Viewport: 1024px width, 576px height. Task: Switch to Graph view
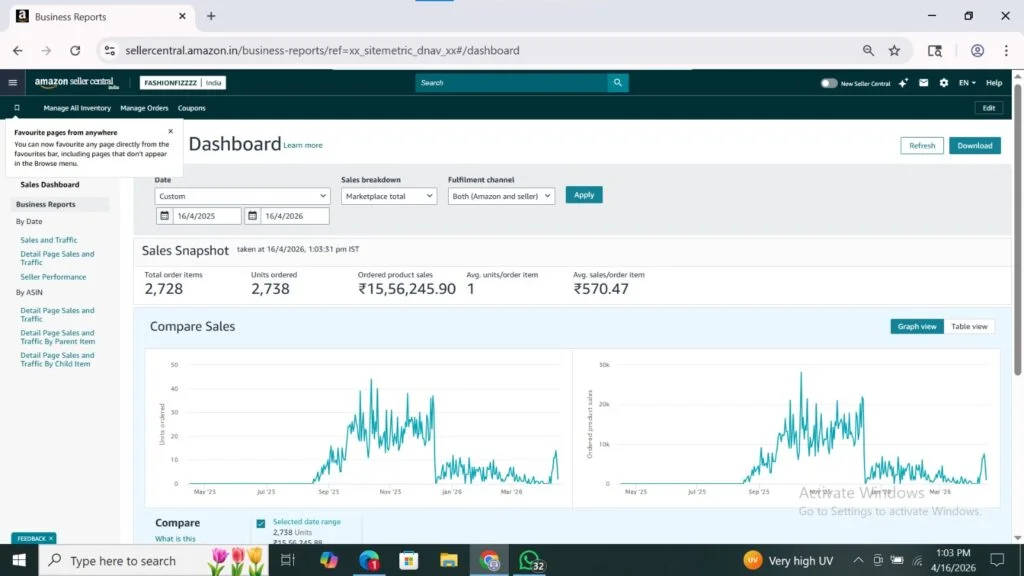click(x=917, y=327)
